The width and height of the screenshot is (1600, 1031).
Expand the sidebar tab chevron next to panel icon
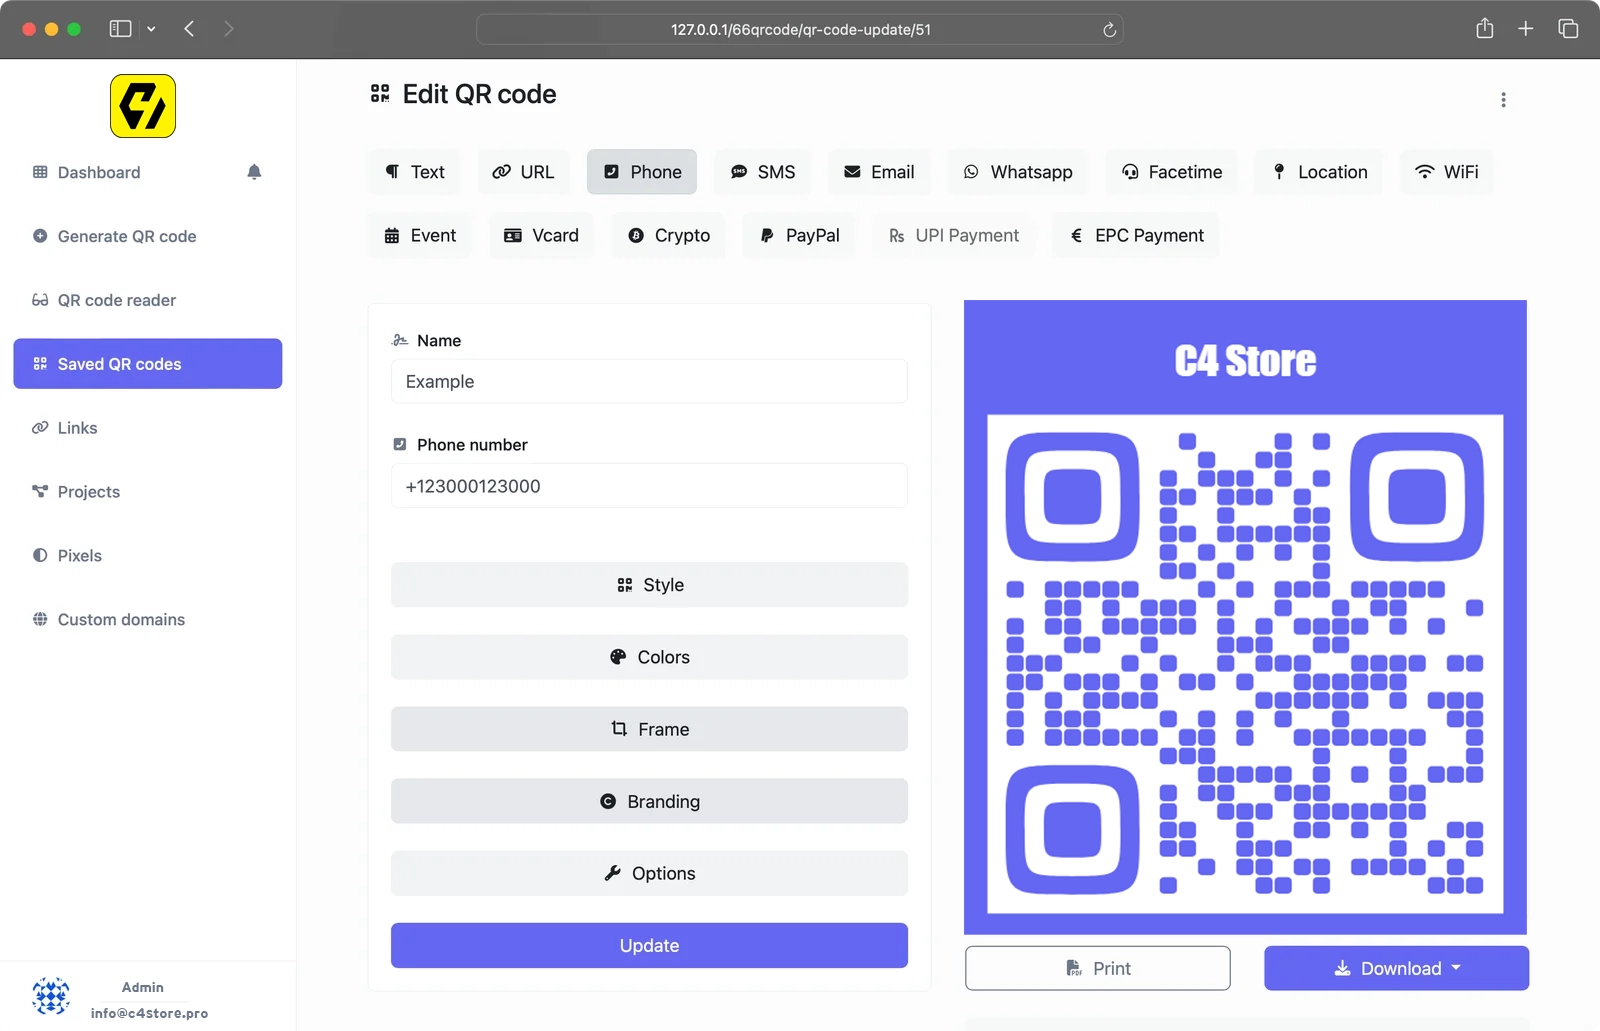pos(152,29)
